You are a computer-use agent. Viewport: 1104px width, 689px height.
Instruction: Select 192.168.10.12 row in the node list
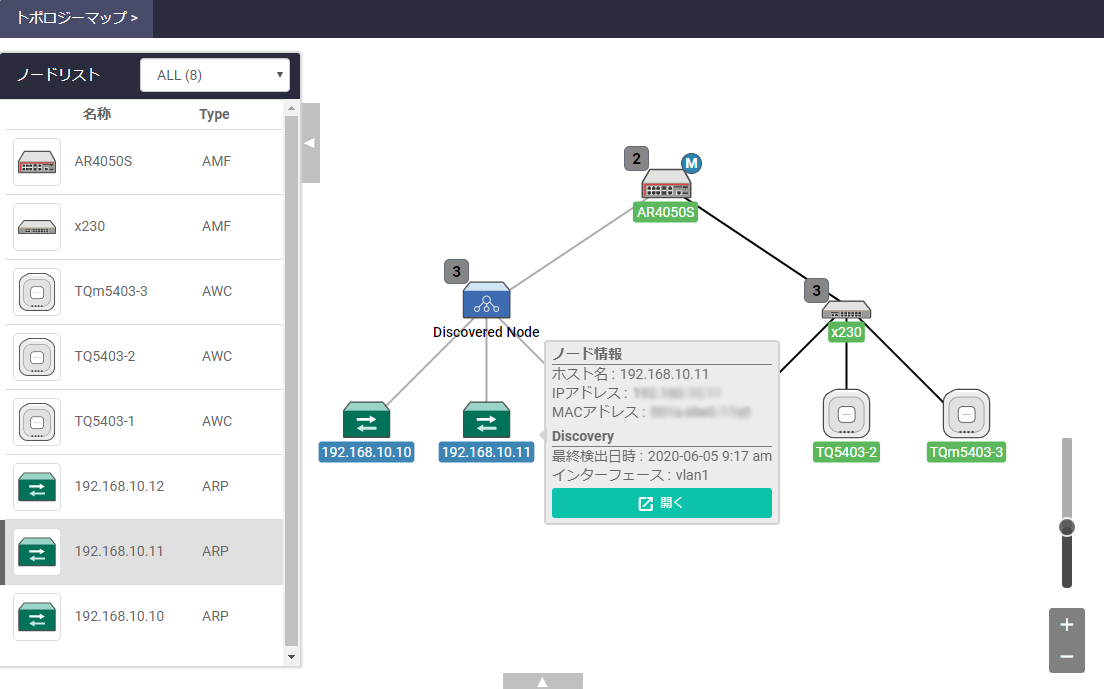coord(143,487)
